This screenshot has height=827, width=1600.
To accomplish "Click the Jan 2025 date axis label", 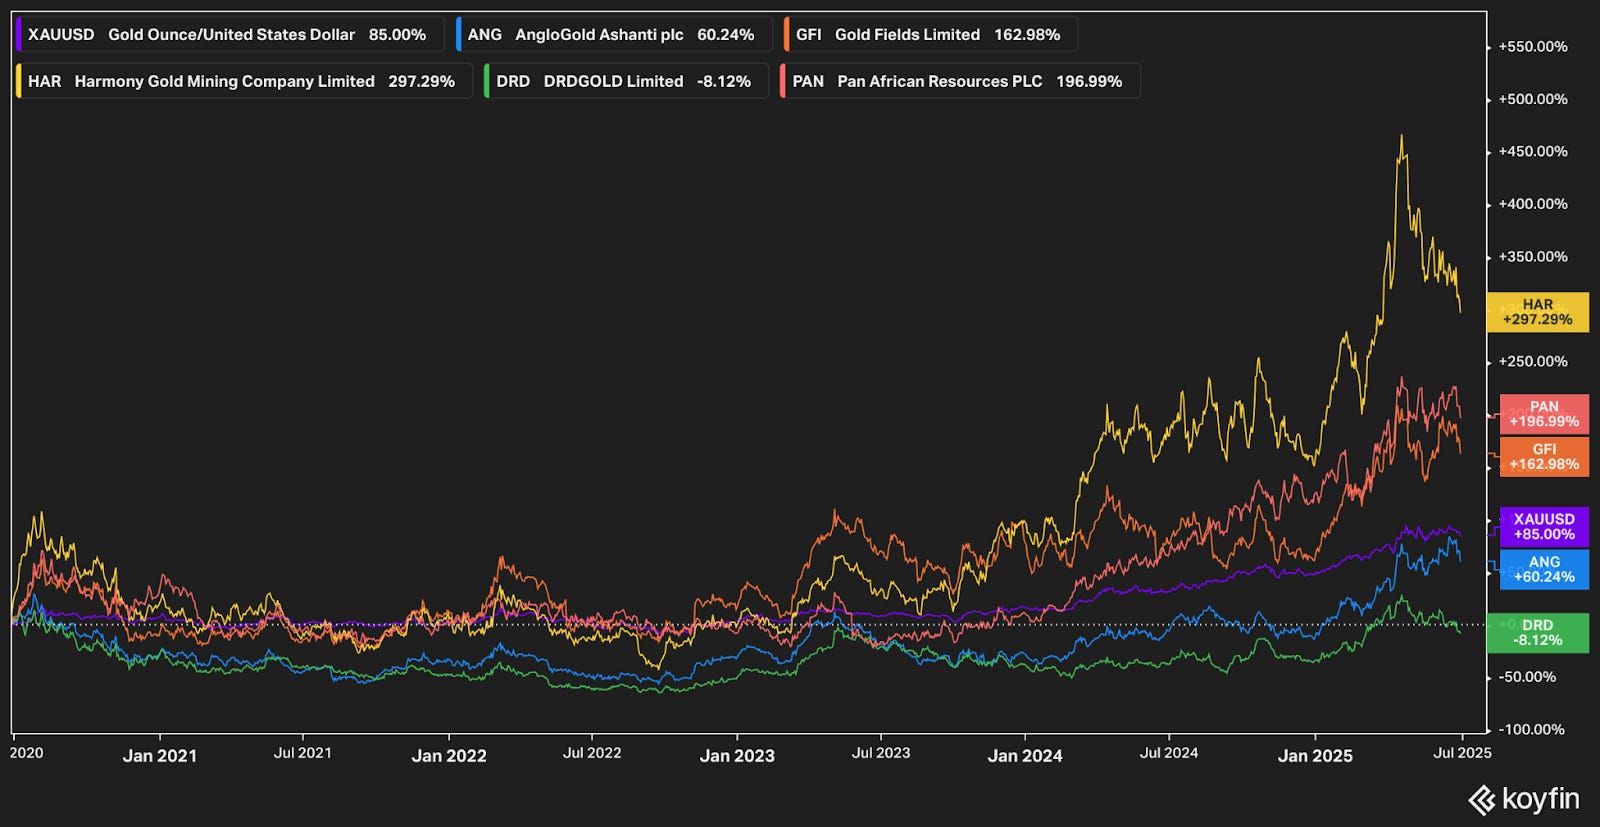I will (1315, 756).
